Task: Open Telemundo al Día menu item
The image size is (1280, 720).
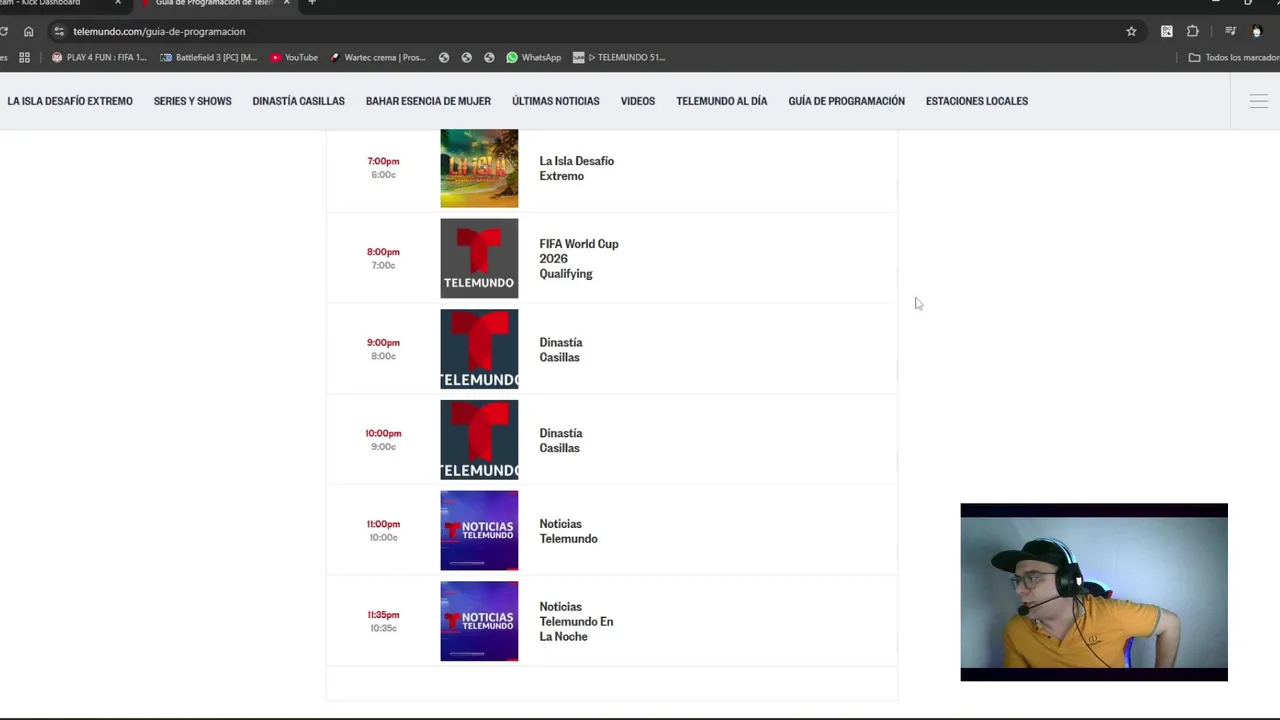Action: [721, 101]
